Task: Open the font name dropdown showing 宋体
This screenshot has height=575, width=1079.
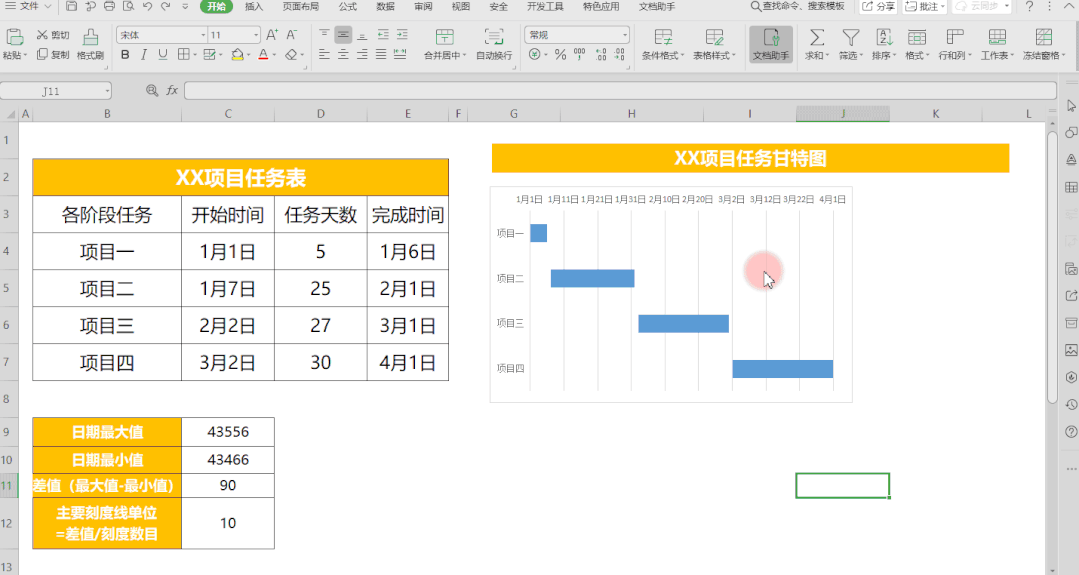Action: [159, 35]
